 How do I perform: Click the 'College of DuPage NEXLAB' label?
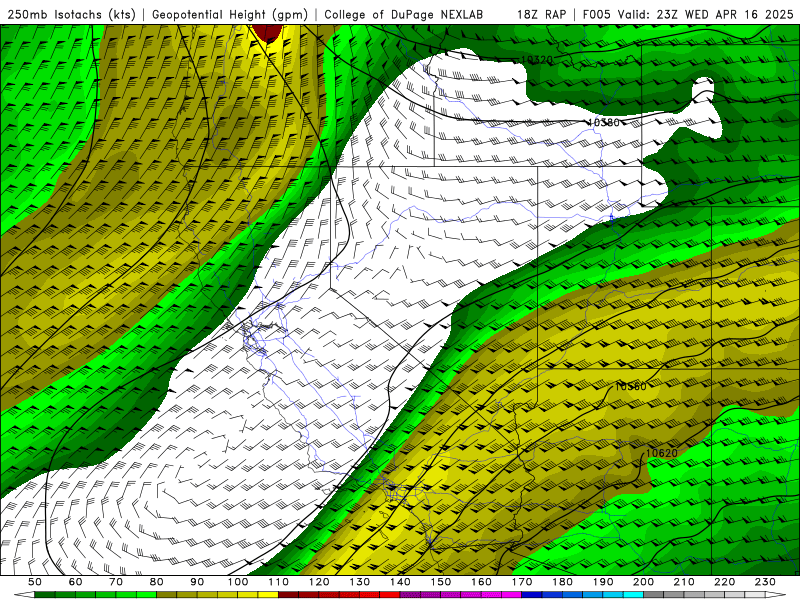[x=403, y=15]
